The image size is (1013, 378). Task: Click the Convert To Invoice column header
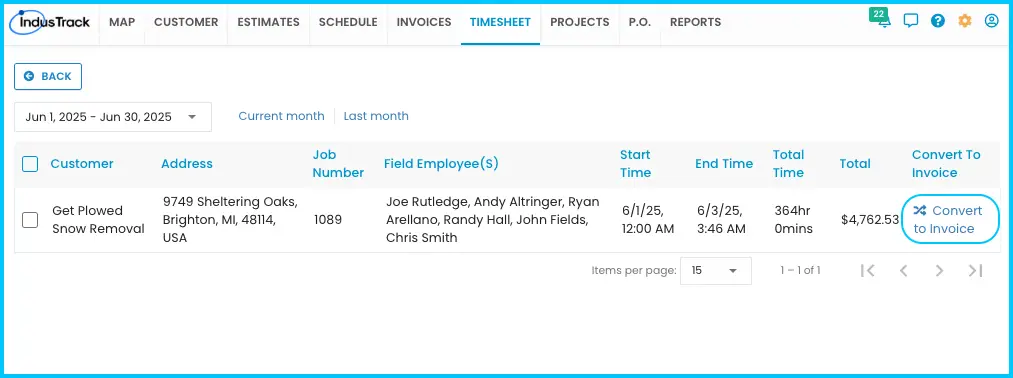click(946, 164)
